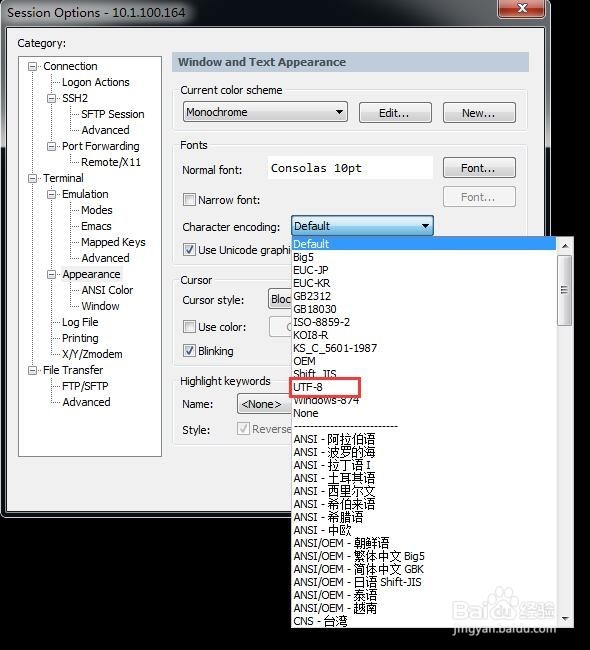Enable the Narrow font checkbox
Screen dimensions: 590x650
[189, 200]
